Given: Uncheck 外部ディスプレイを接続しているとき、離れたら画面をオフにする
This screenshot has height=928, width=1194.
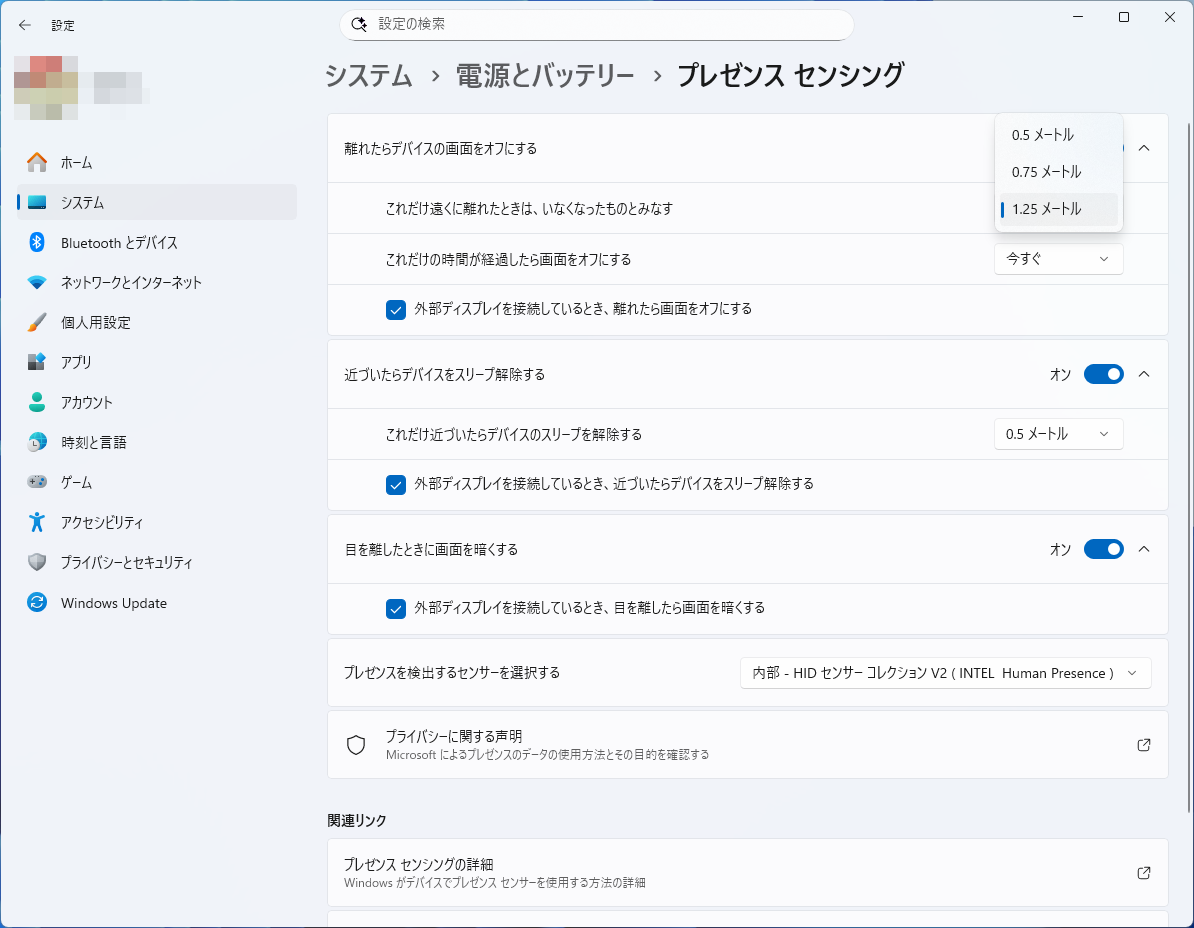Looking at the screenshot, I should click(395, 310).
